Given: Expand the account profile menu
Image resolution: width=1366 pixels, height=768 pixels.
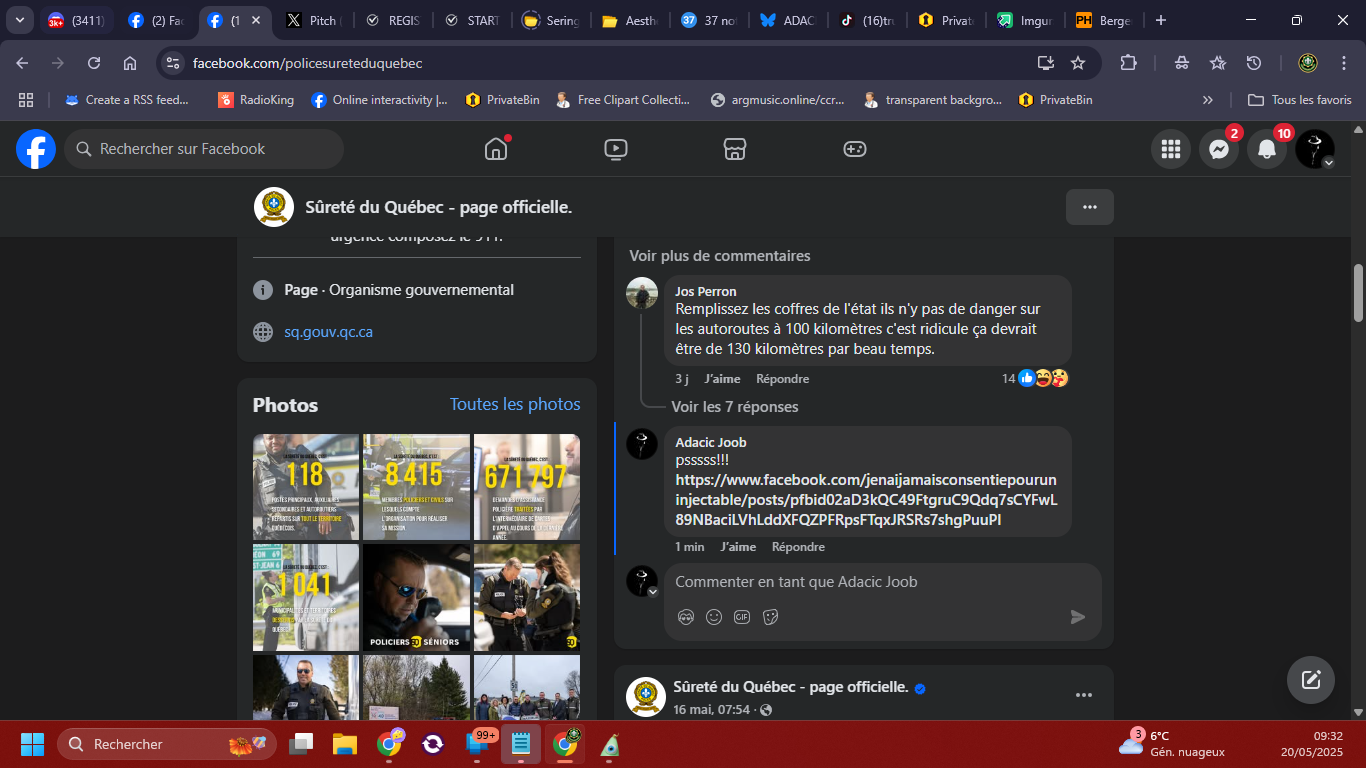Looking at the screenshot, I should click(1315, 149).
